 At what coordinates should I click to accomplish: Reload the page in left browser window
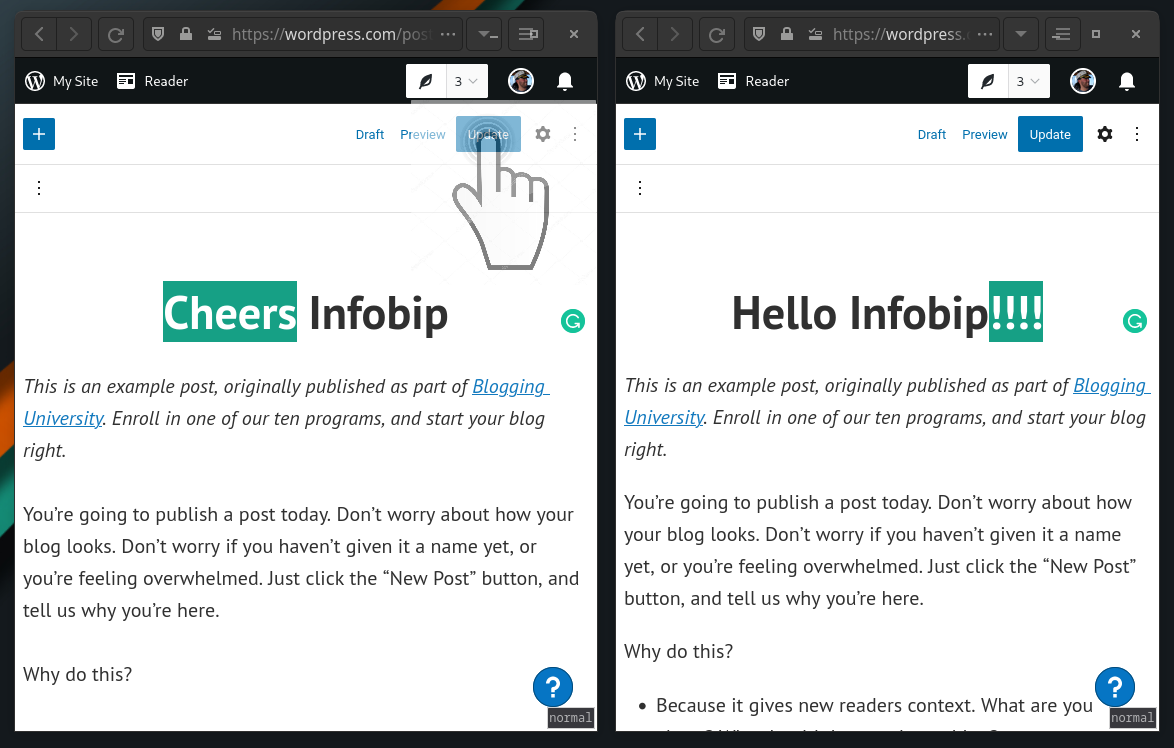coord(115,34)
